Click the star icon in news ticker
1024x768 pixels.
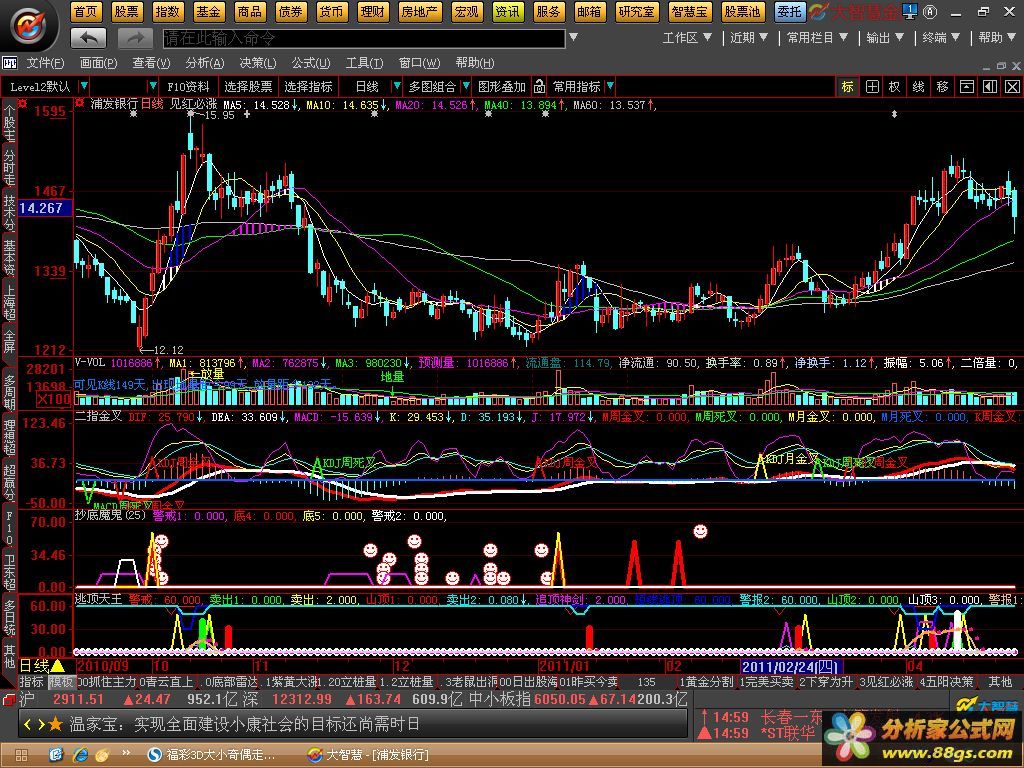56,724
